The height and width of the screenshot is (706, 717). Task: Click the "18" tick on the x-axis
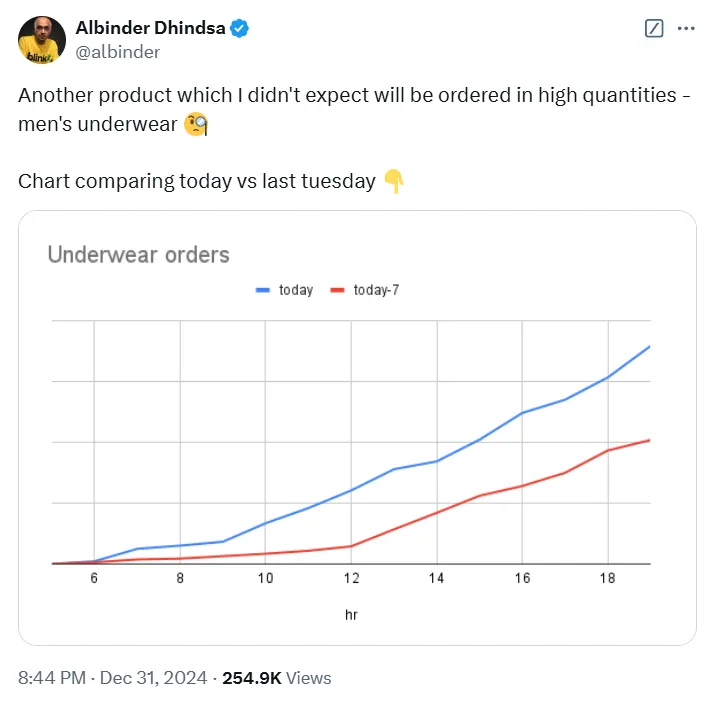pos(607,578)
